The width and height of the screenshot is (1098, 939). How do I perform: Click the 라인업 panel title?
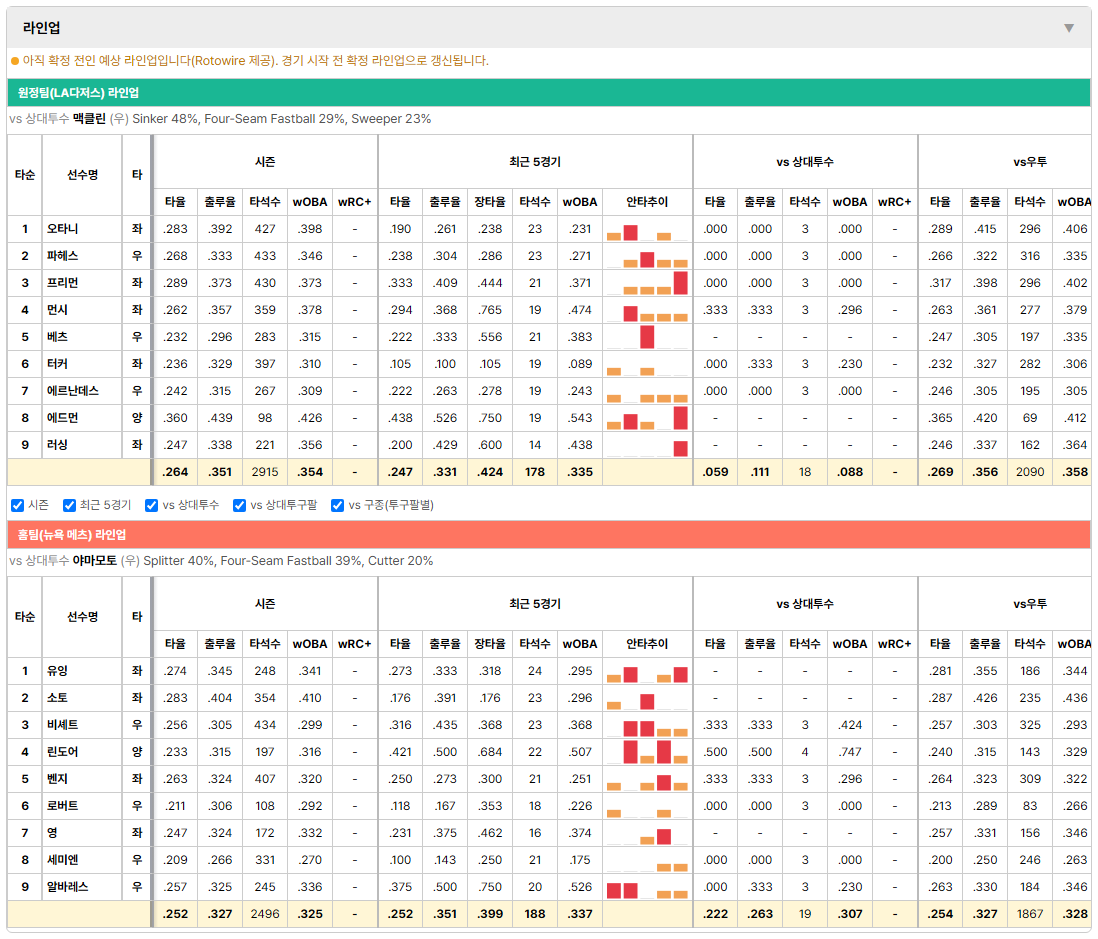pos(41,28)
